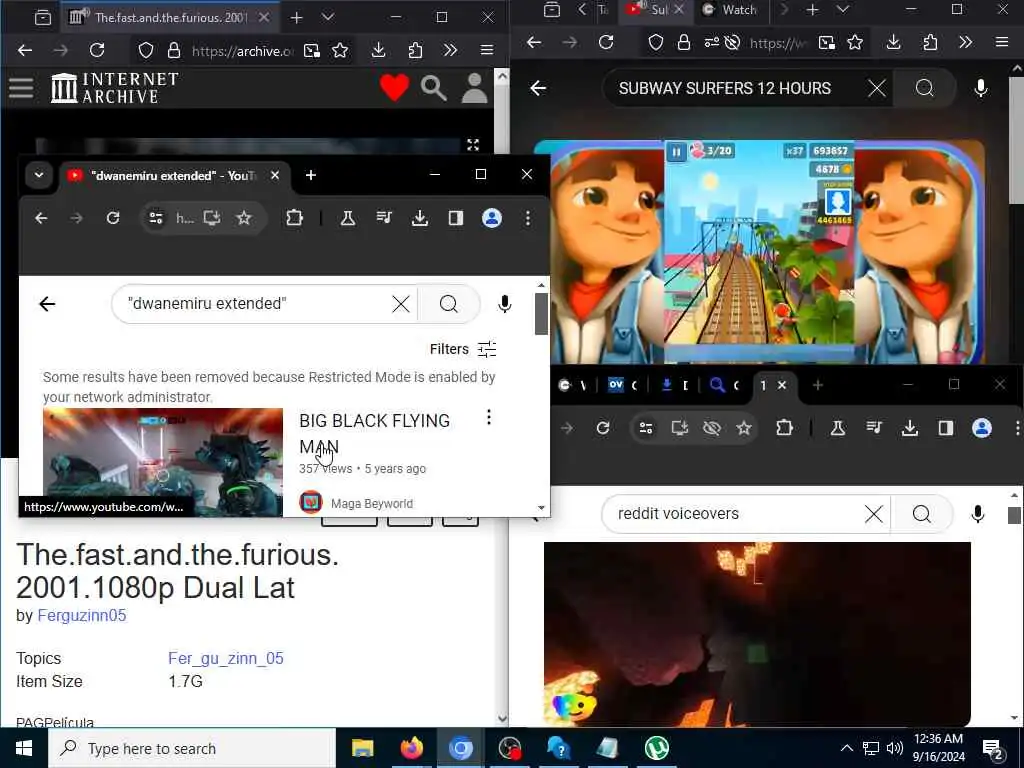Click install app icon in dwanemiru Chrome address bar
The width and height of the screenshot is (1024, 768).
(x=212, y=218)
